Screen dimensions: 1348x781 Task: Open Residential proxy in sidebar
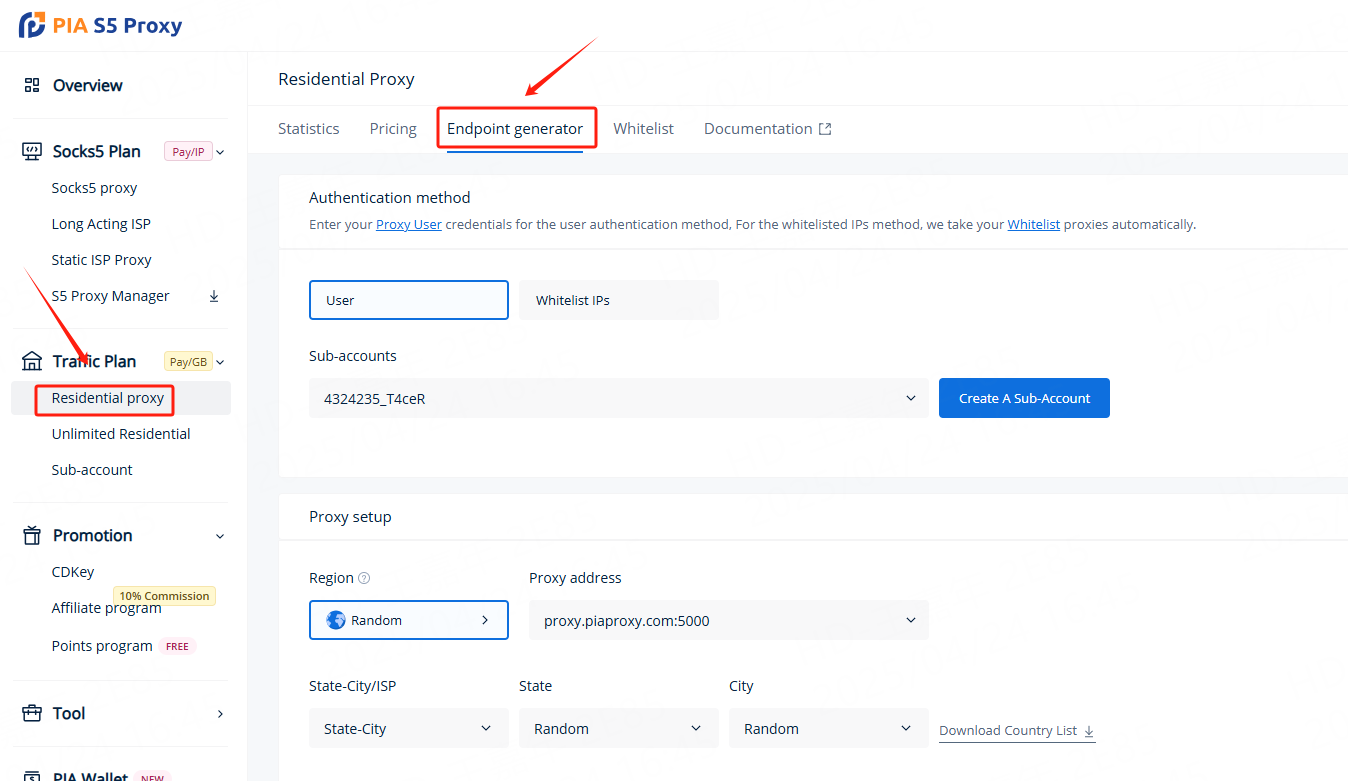point(108,398)
